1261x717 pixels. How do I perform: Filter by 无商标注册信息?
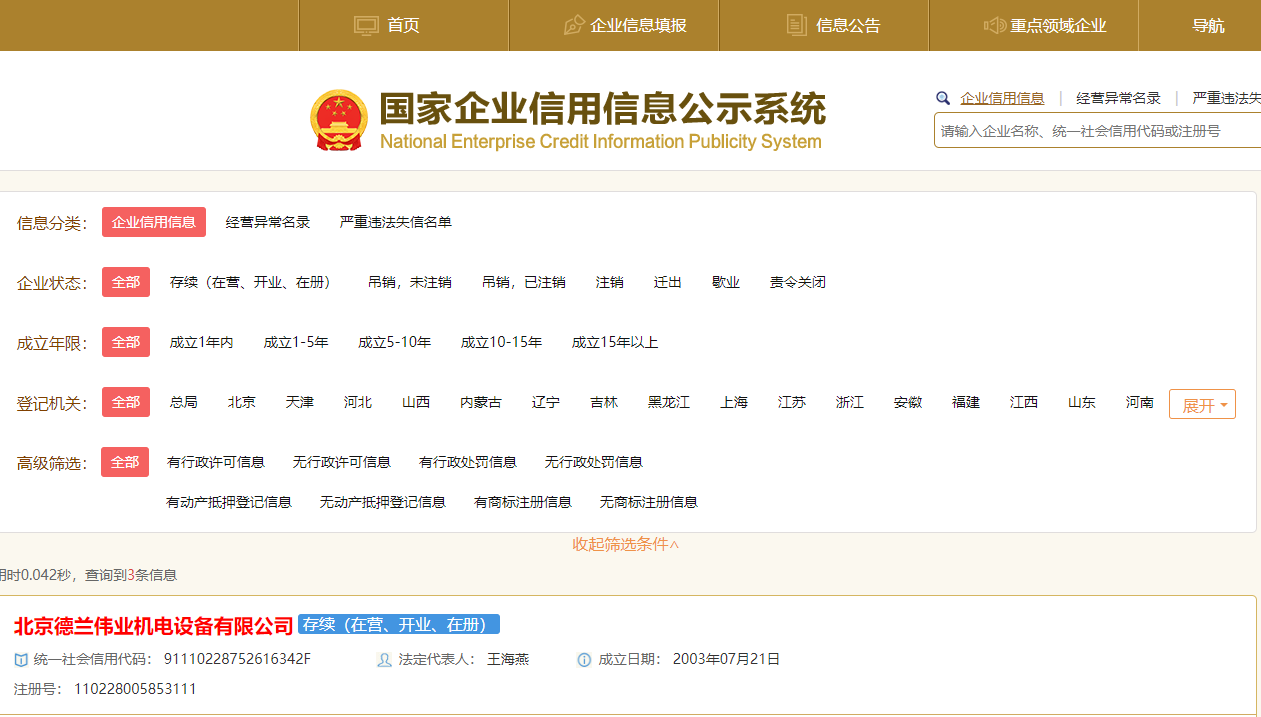[649, 502]
